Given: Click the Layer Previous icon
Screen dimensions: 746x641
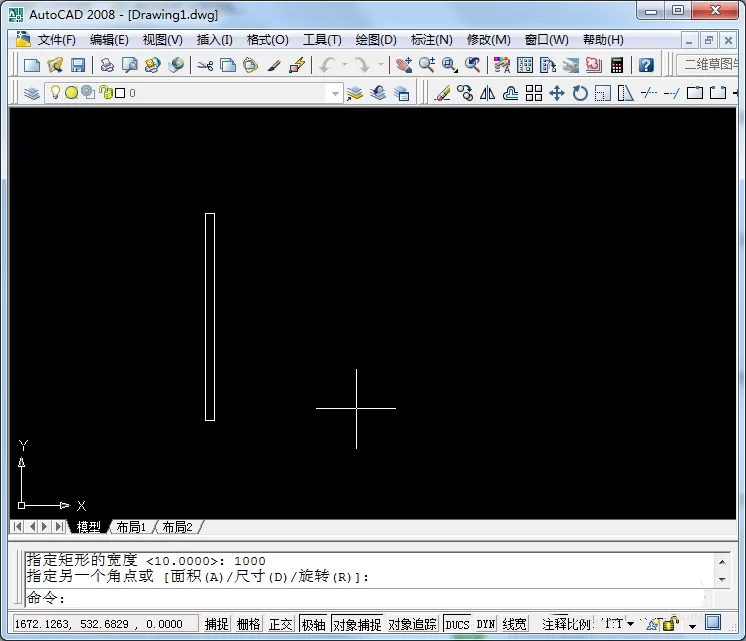Looking at the screenshot, I should (378, 93).
